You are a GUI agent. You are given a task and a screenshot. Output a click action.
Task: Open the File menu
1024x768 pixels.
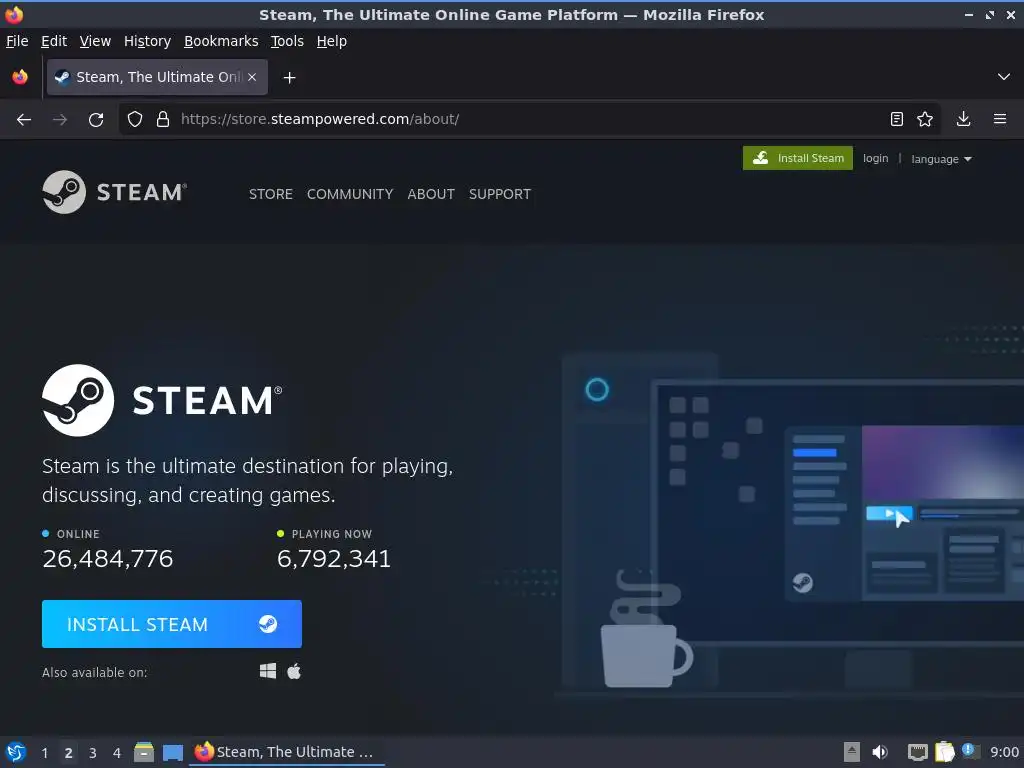[17, 41]
